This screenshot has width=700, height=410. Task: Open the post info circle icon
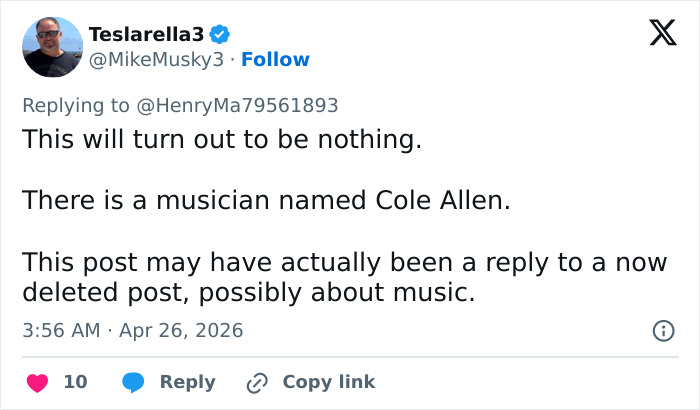coord(662,330)
